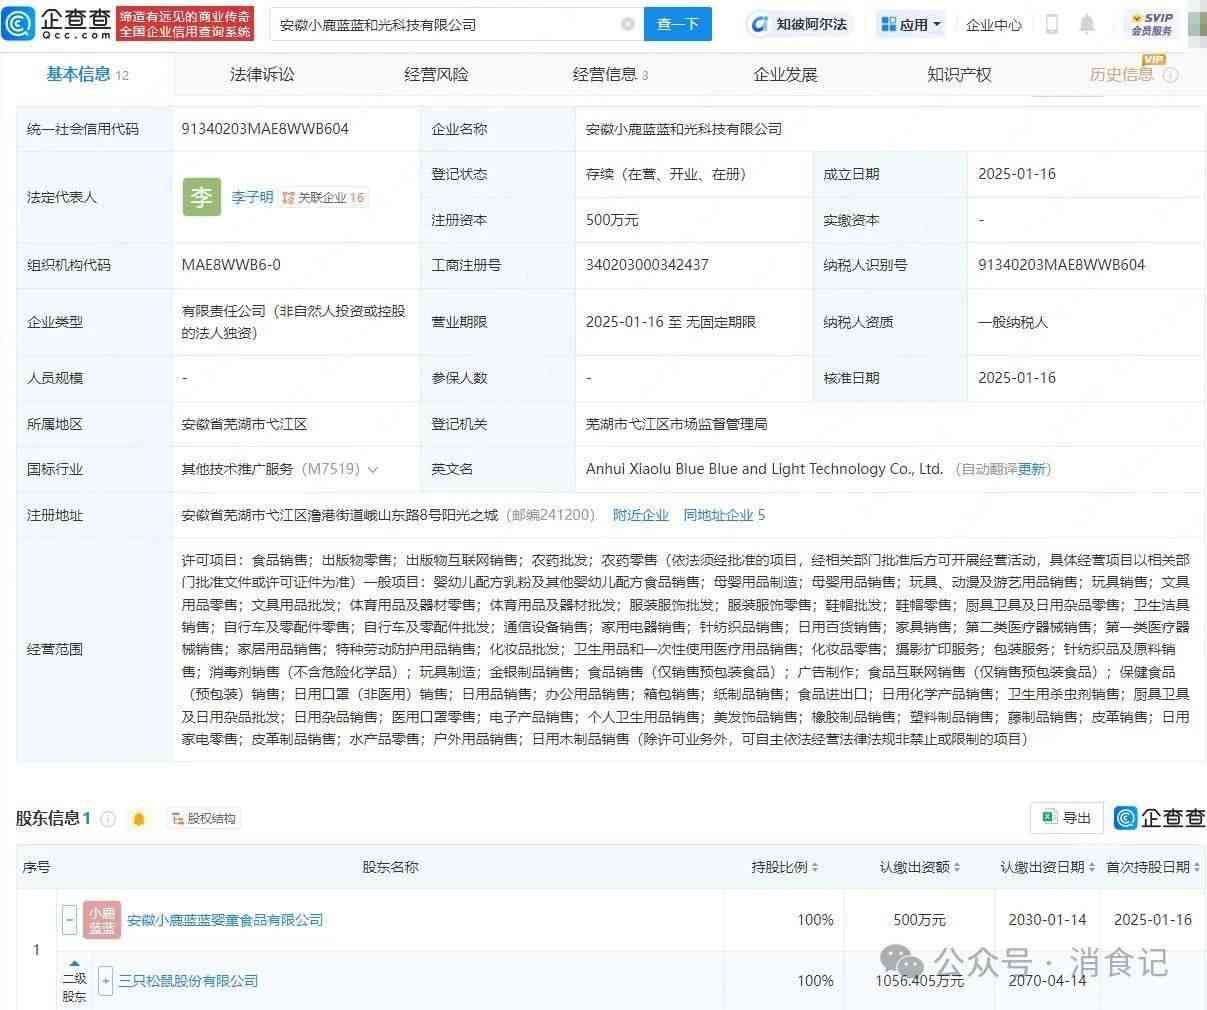This screenshot has width=1207, height=1010.
Task: Open SVIP member services
Action: click(x=1152, y=24)
